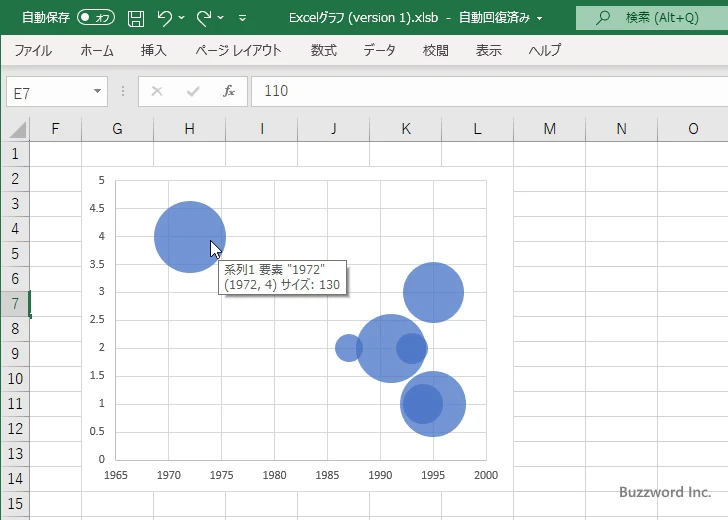The height and width of the screenshot is (520, 728).
Task: Select column K header
Action: pyautogui.click(x=405, y=129)
